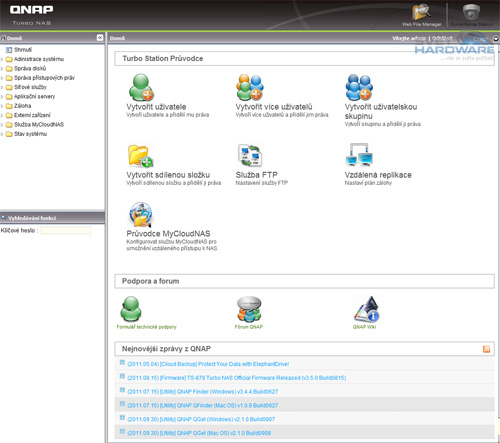Click the Vytvořit uživatelskou skupinu icon

tap(359, 87)
